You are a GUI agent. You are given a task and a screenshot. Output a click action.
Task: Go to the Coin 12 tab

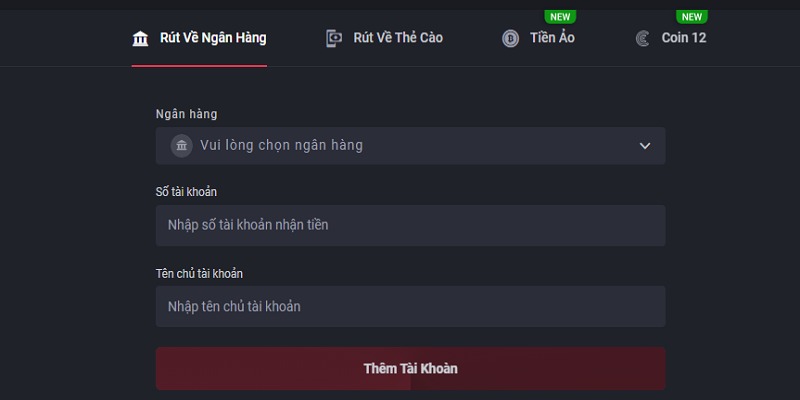(683, 38)
